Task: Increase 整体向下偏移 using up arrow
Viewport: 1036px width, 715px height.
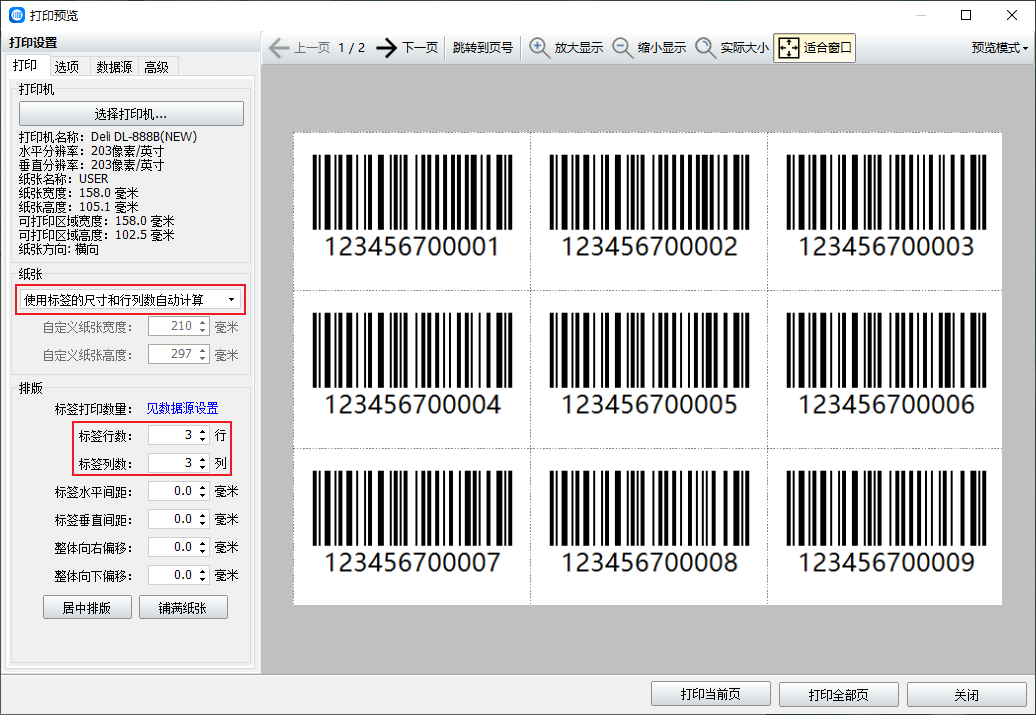Action: (202, 570)
